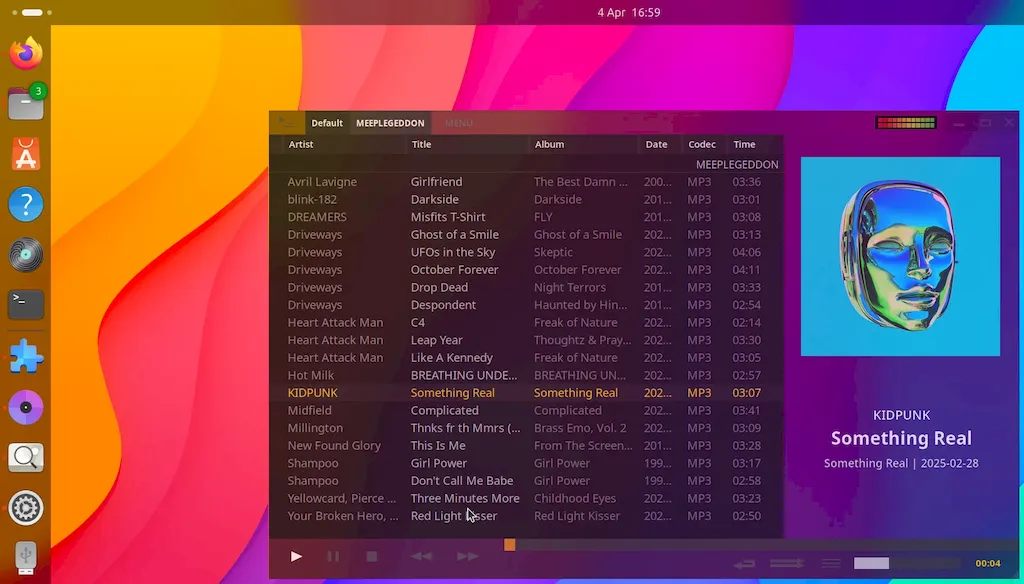The image size is (1024, 584).
Task: Click the Childhood Eyes album cell
Action: click(x=575, y=498)
